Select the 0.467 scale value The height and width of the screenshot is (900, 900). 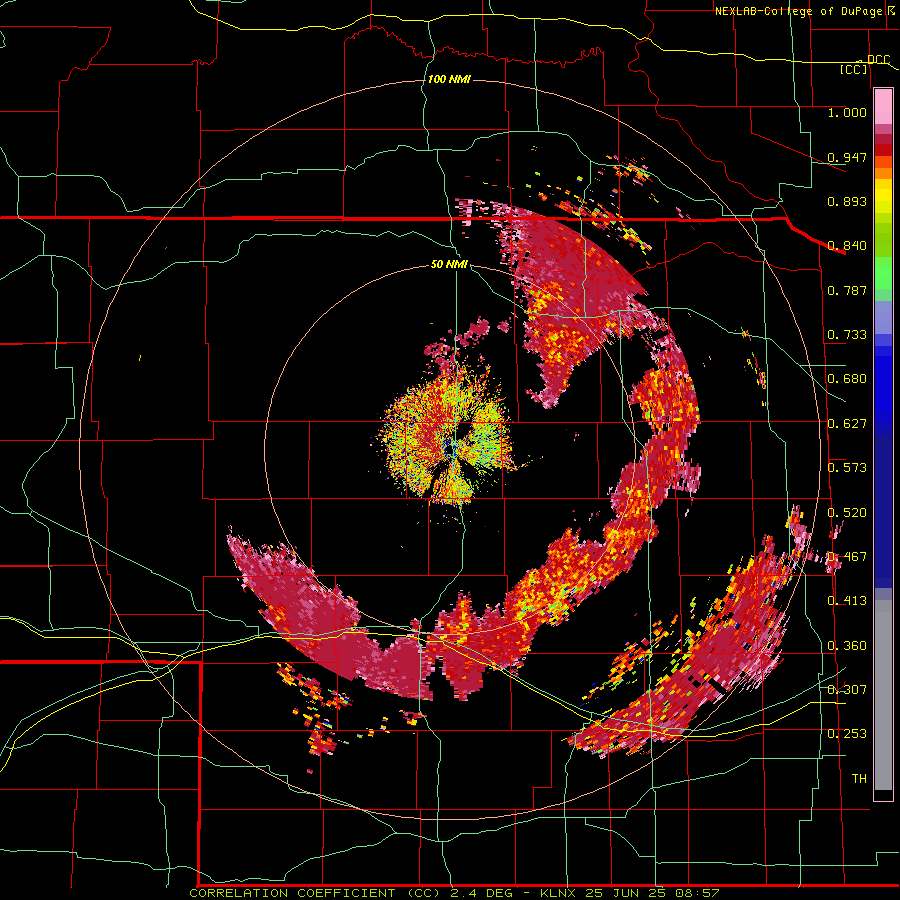847,557
